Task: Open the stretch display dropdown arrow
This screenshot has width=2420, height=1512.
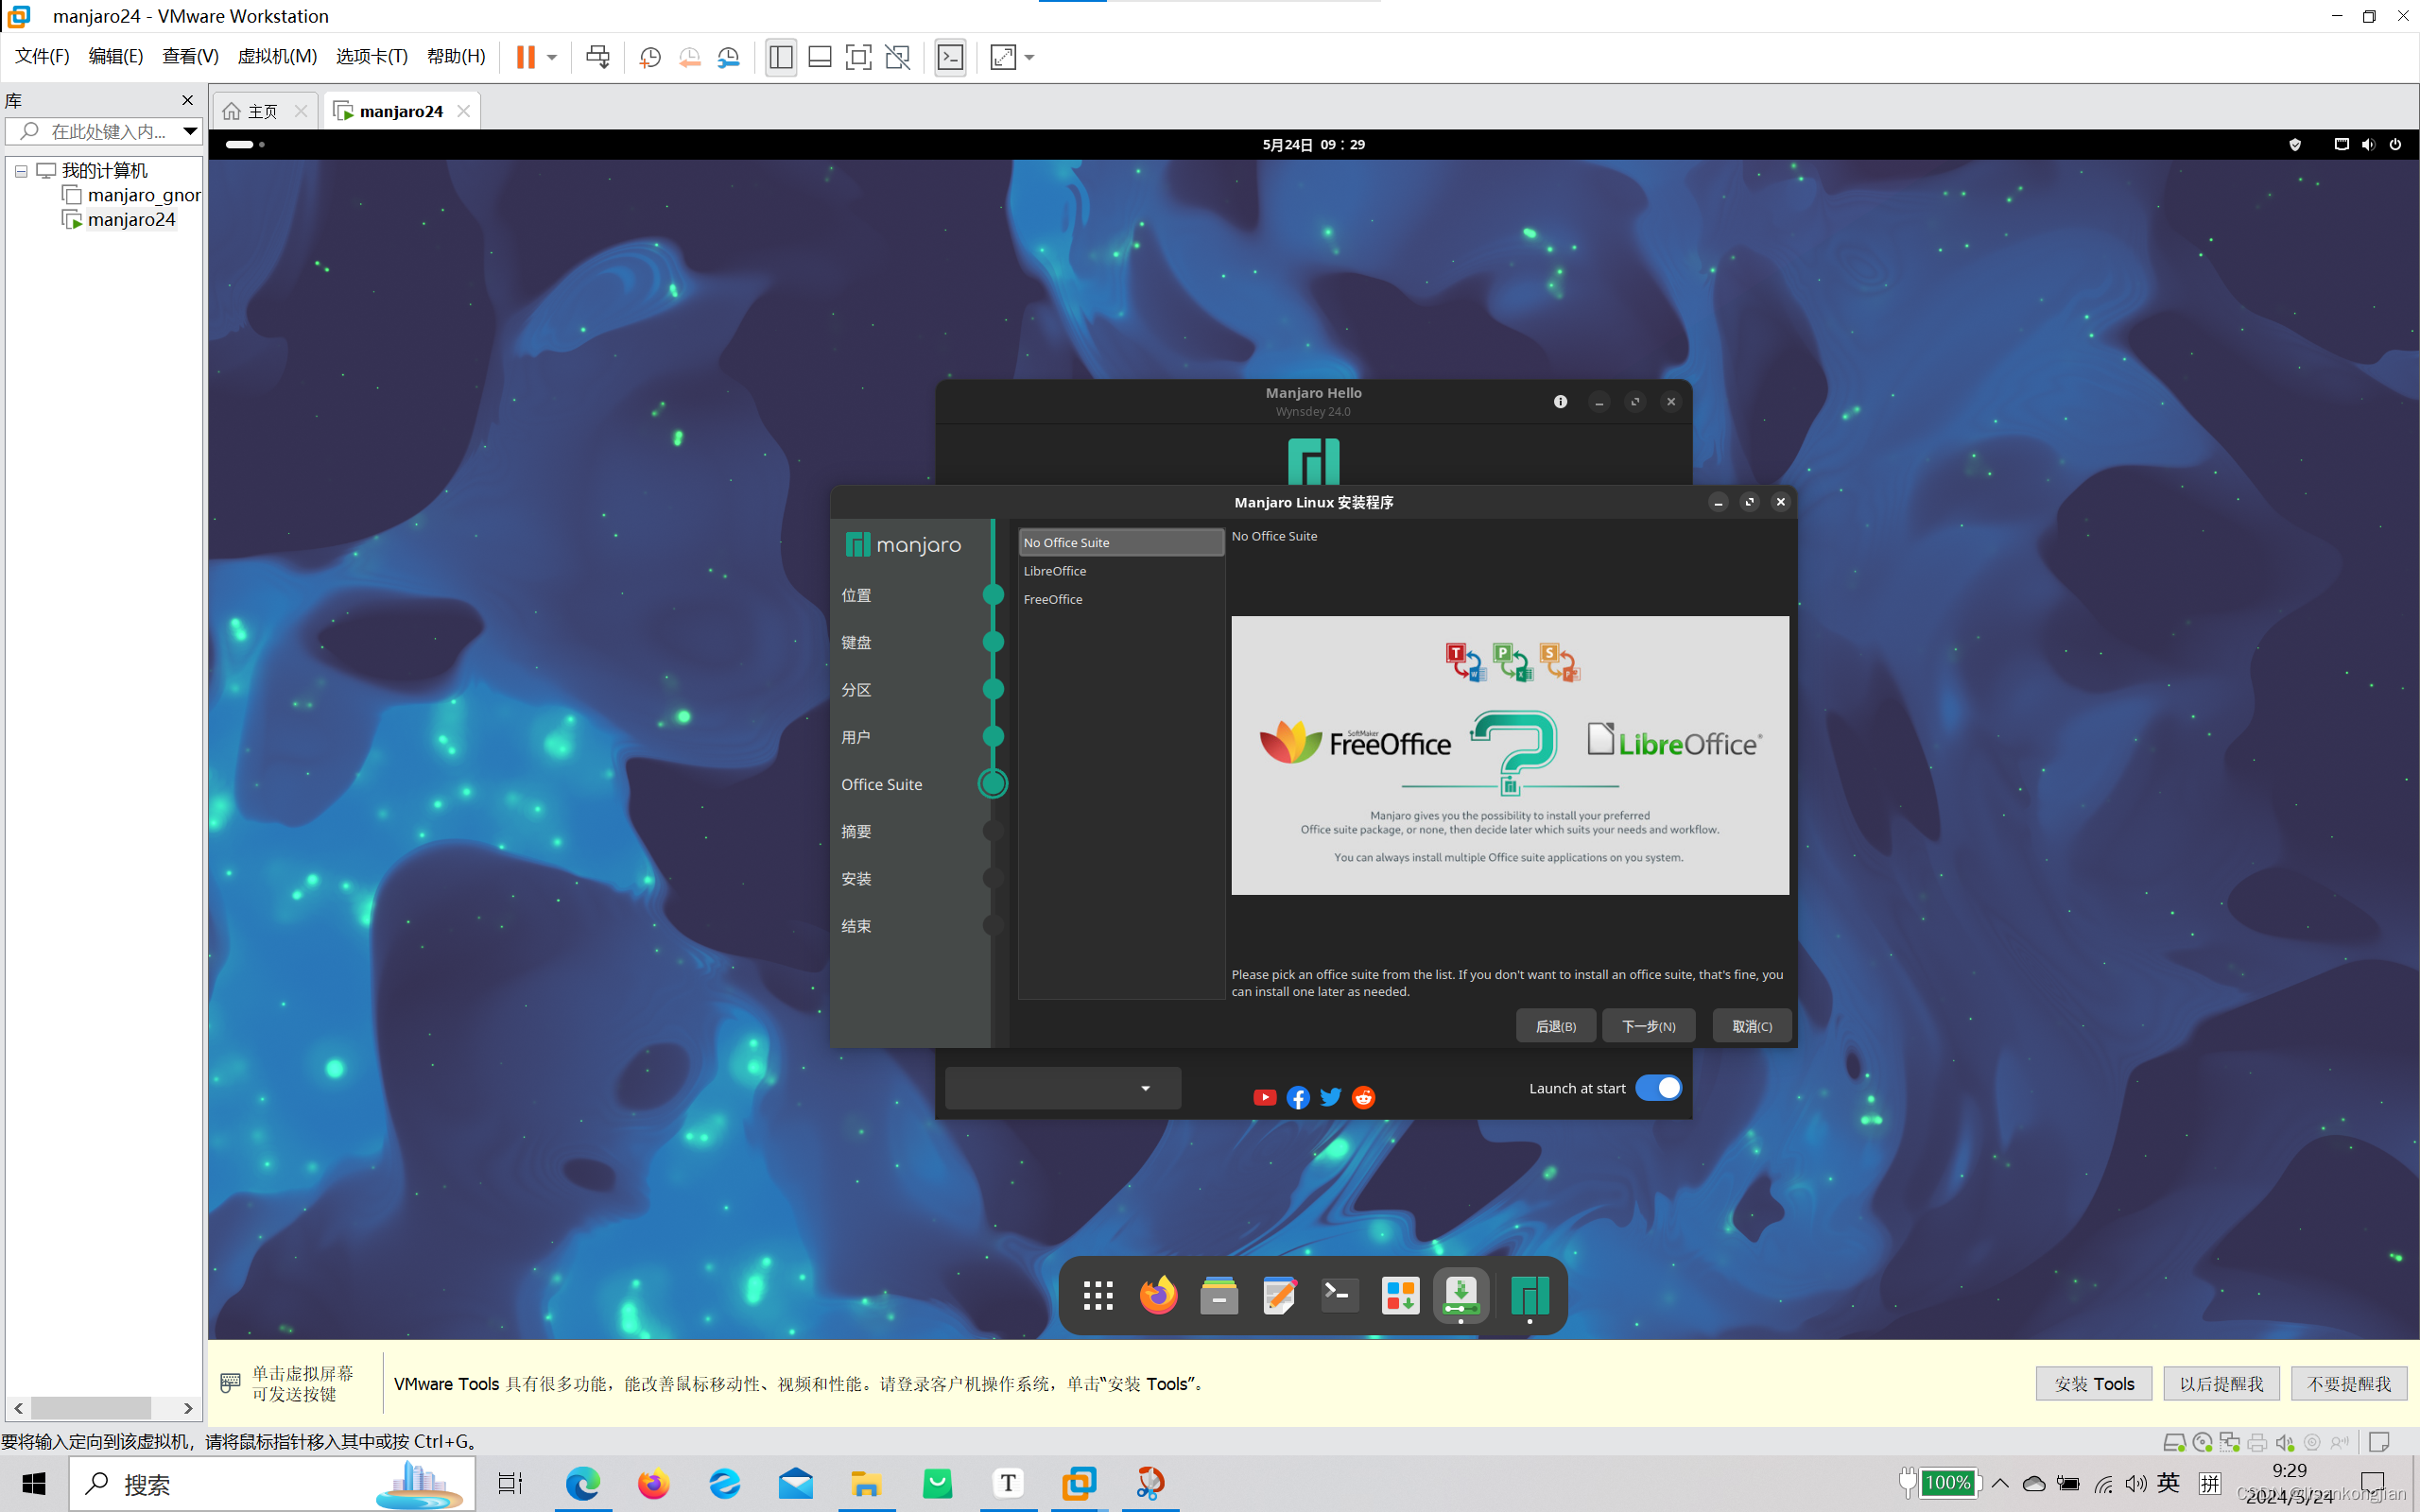Action: tap(1030, 57)
